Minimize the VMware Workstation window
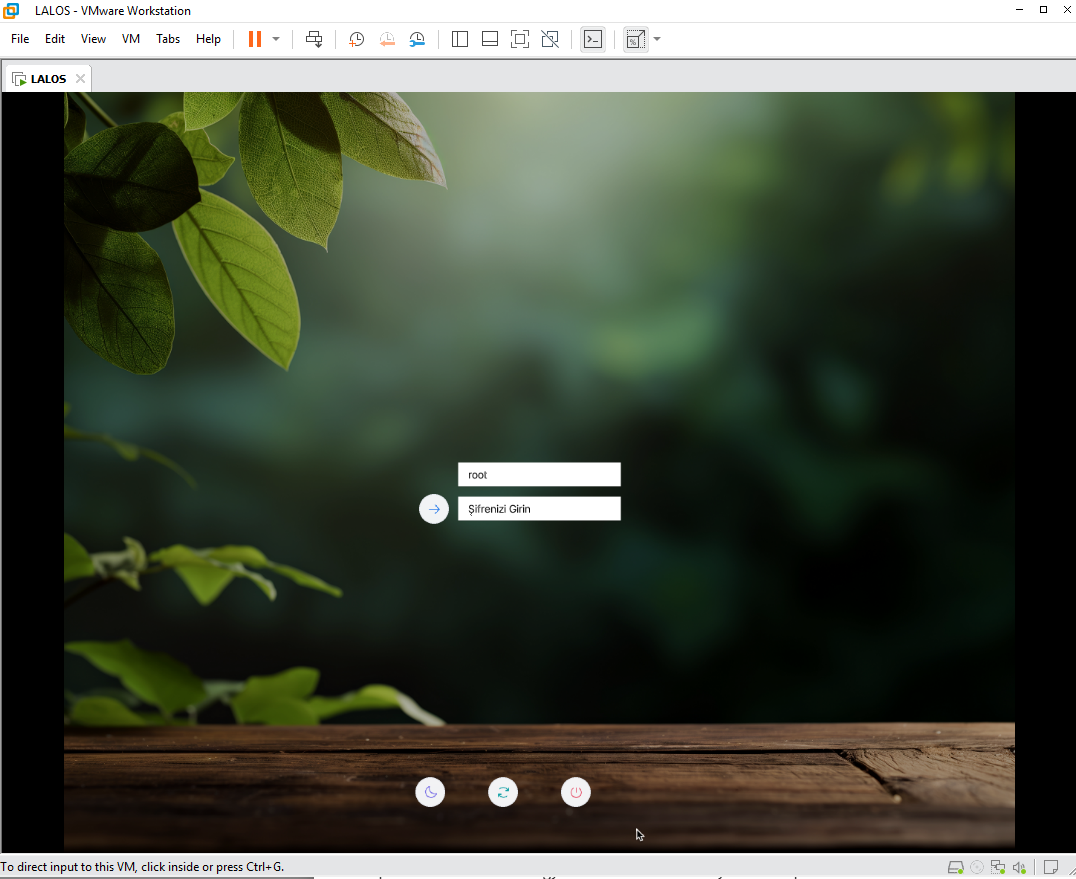This screenshot has height=879, width=1076. click(x=1019, y=10)
